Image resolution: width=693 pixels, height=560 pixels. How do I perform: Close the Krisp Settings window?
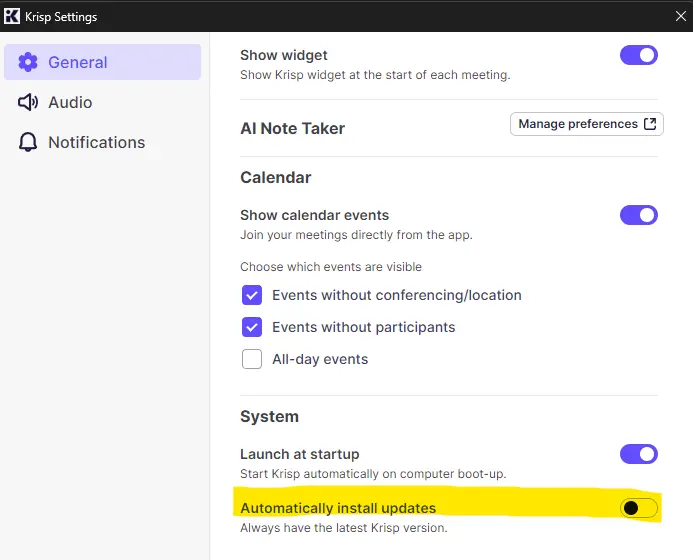tap(681, 16)
